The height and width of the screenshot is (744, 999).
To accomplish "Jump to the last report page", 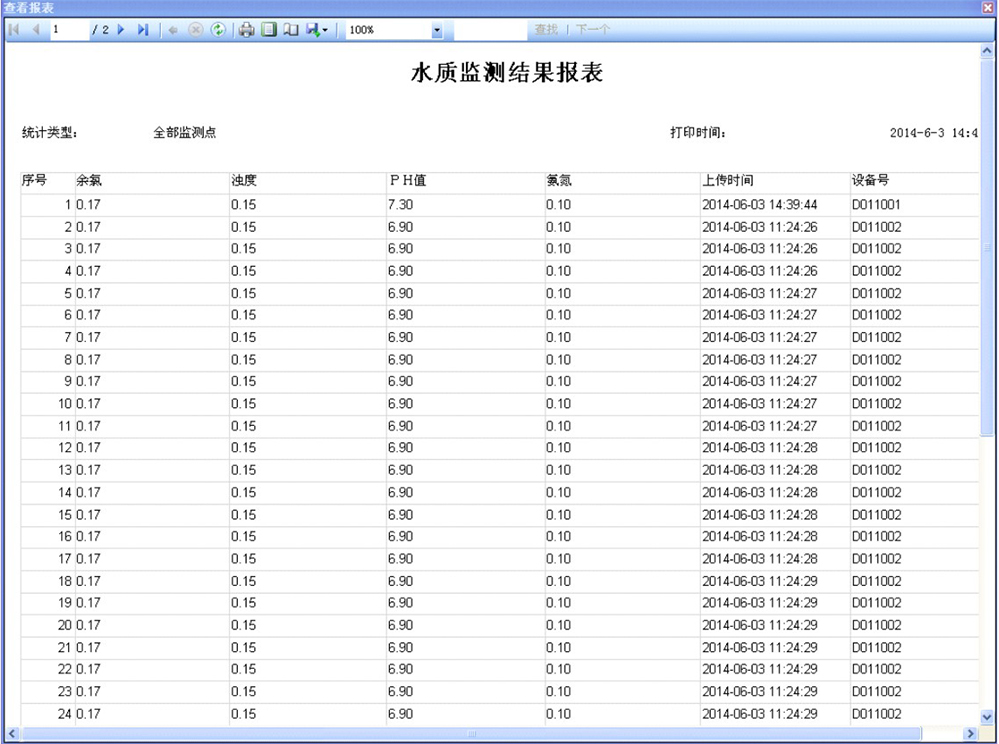I will (143, 30).
